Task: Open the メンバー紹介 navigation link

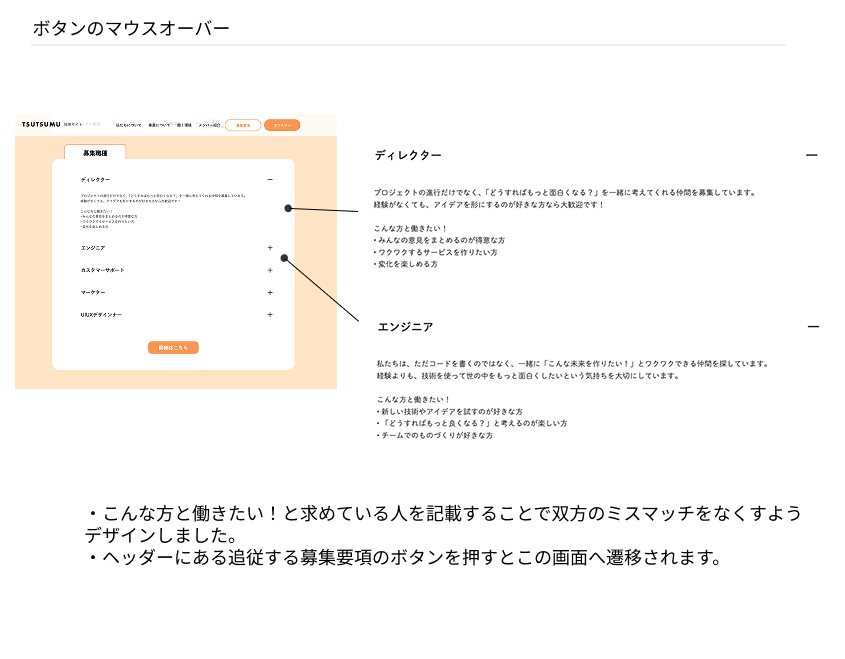Action: 209,125
